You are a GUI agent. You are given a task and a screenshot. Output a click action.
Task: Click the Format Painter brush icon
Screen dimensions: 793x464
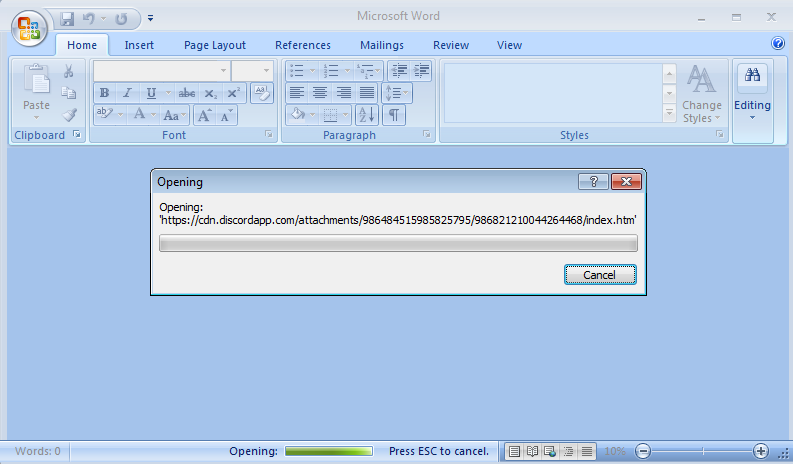coord(69,115)
